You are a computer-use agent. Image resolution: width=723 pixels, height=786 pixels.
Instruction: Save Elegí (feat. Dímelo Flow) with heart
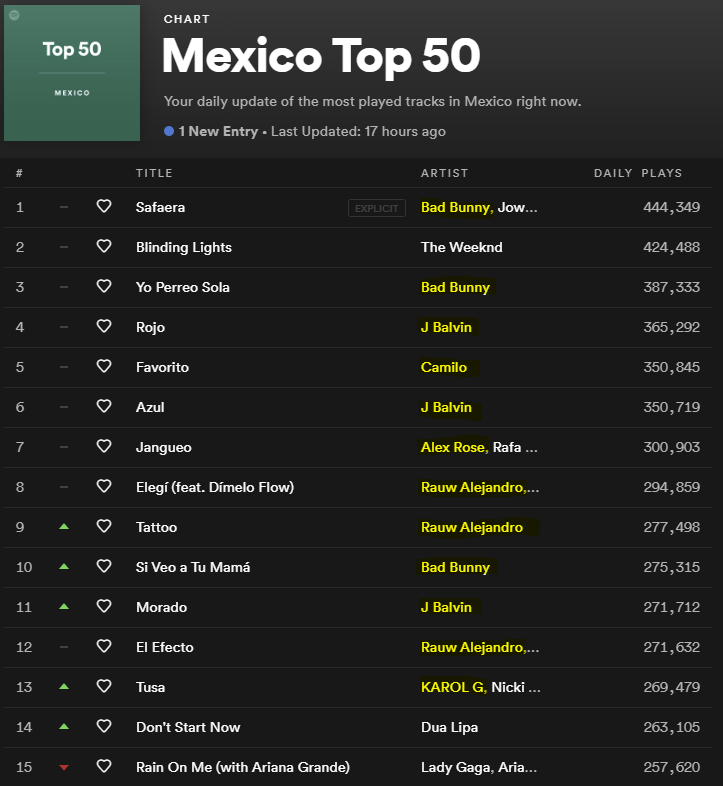pos(104,486)
